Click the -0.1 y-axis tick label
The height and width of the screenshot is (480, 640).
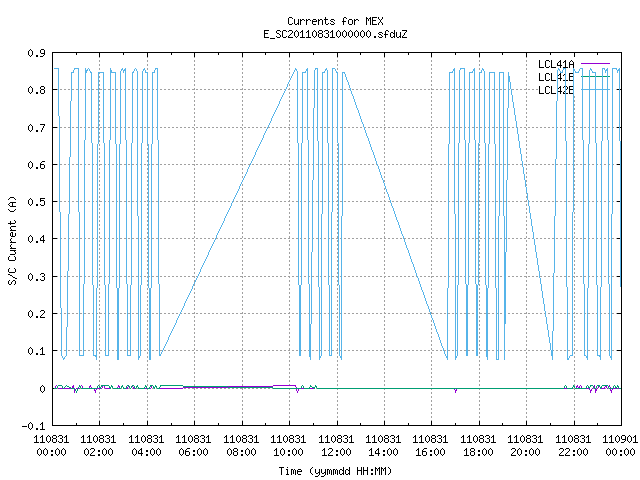[33, 426]
